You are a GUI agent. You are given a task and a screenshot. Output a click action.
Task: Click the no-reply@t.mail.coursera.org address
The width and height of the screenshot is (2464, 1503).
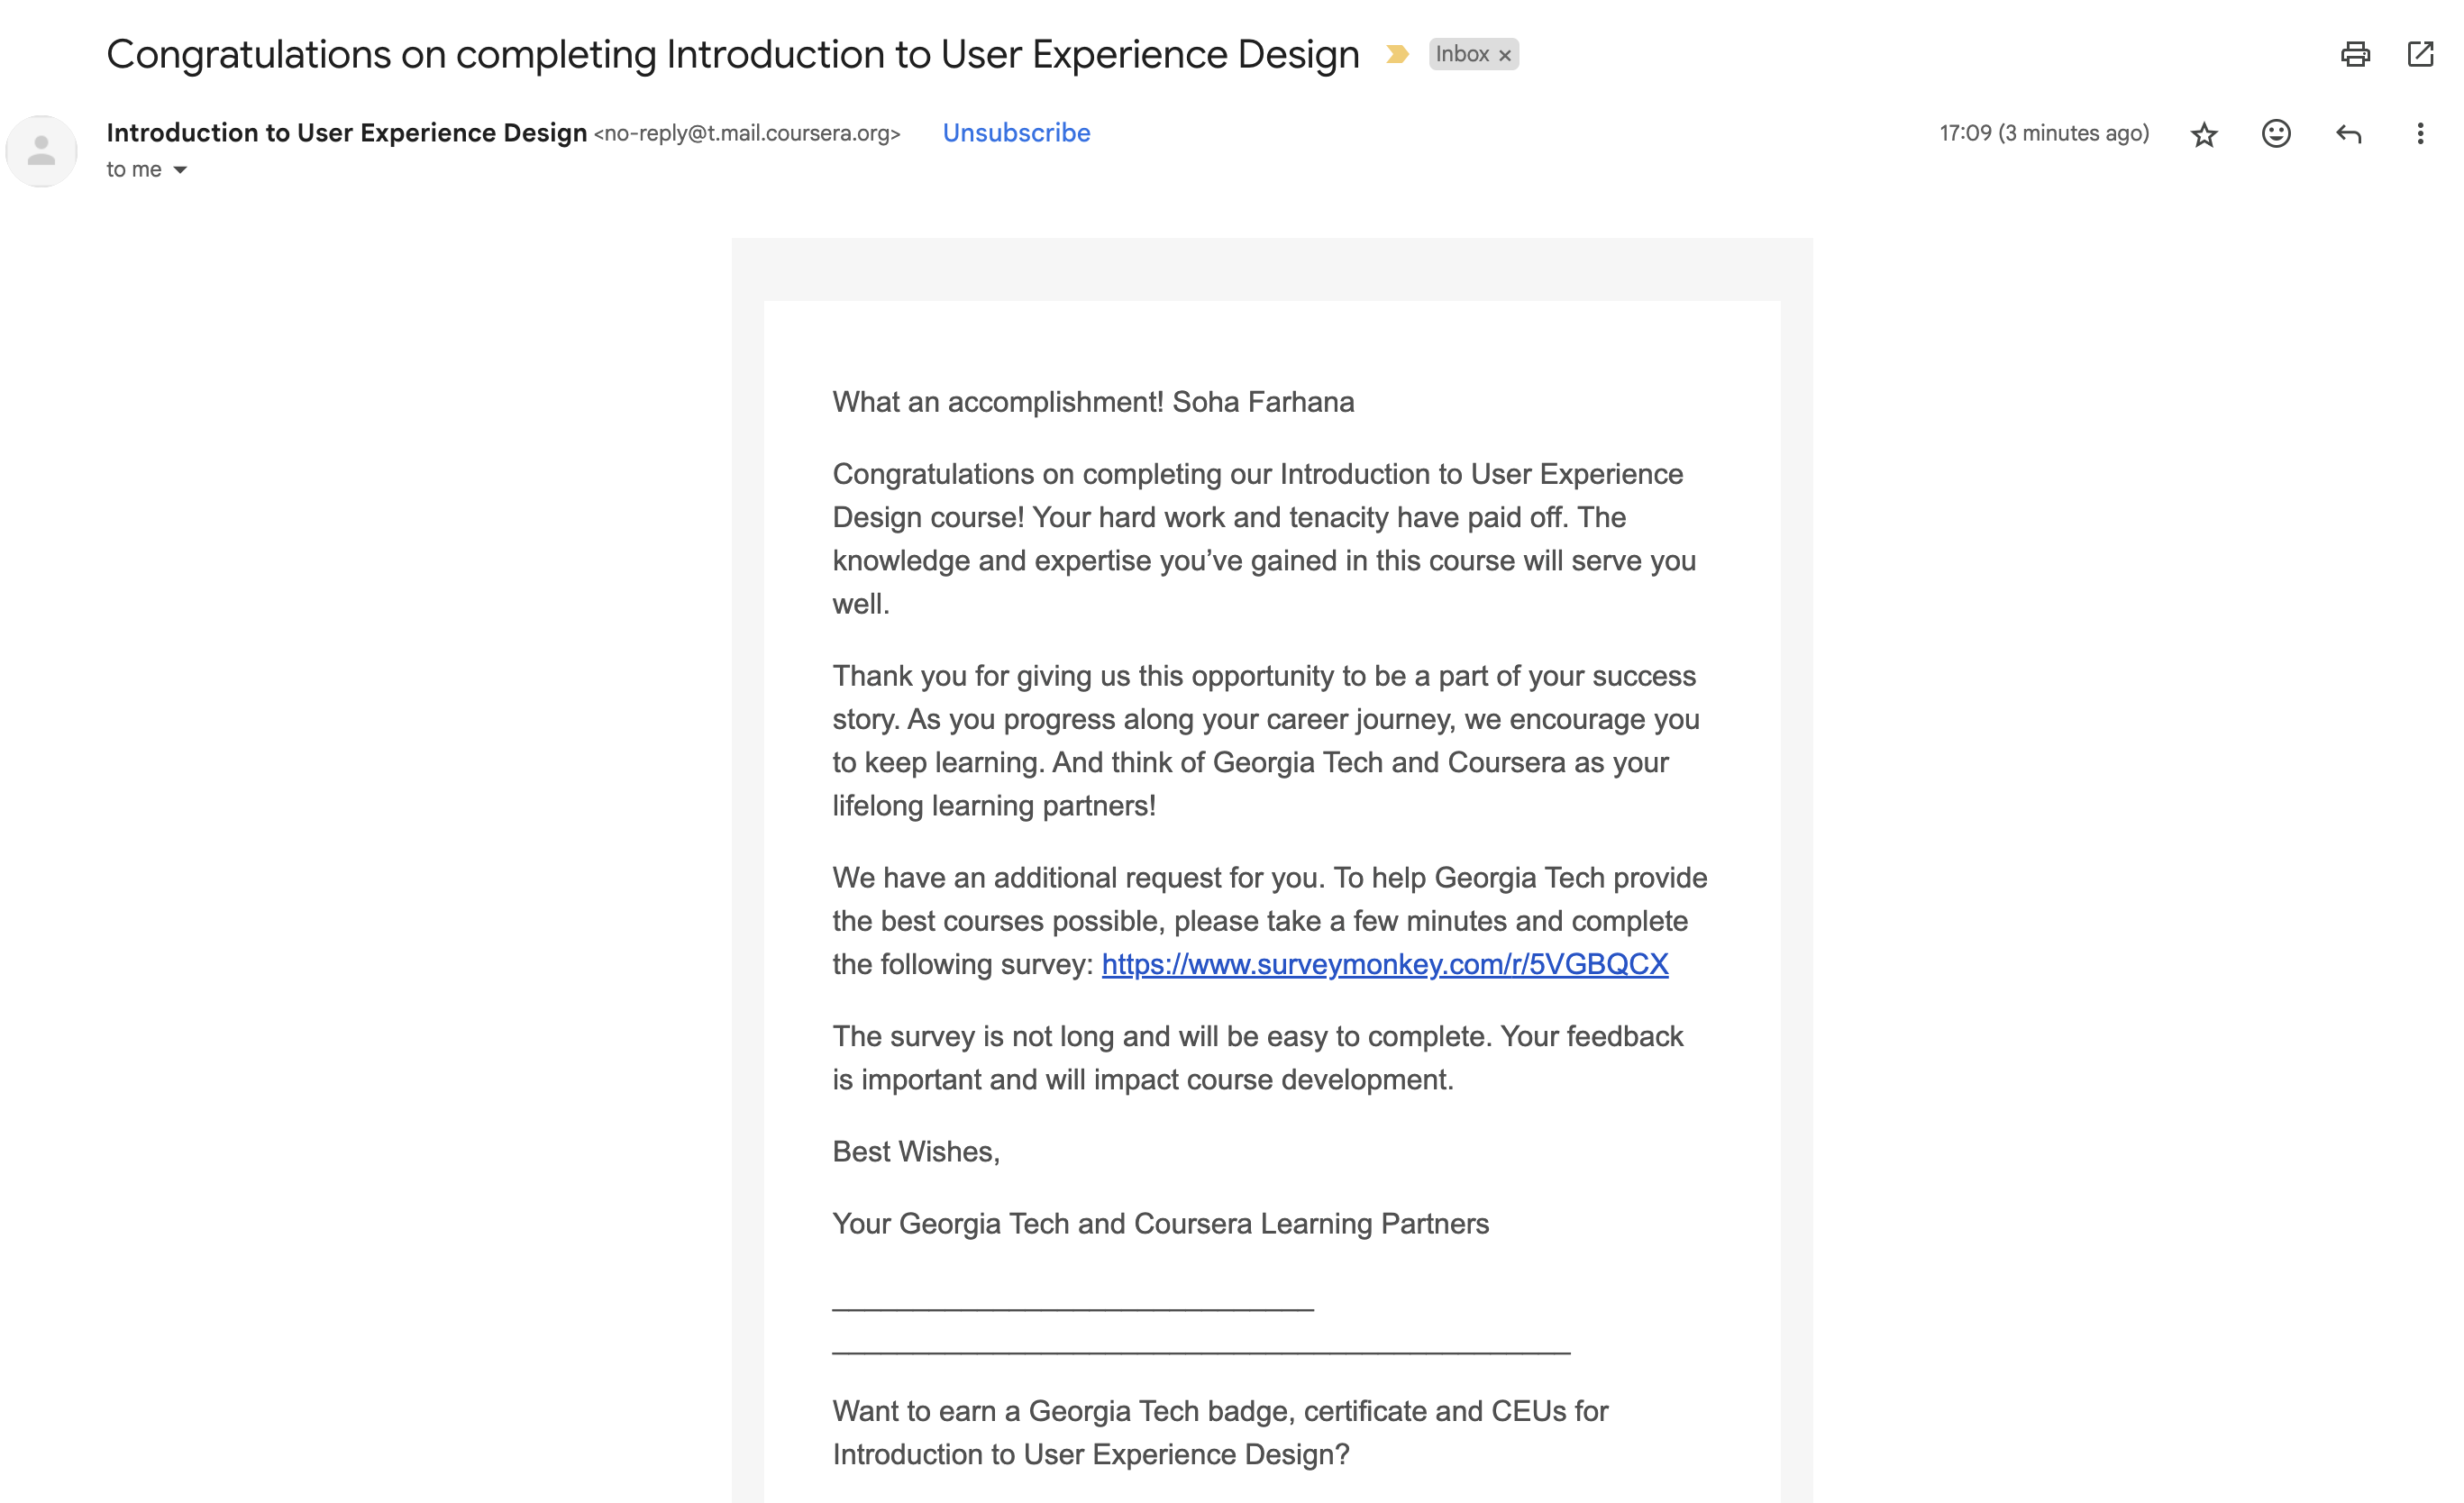click(747, 134)
